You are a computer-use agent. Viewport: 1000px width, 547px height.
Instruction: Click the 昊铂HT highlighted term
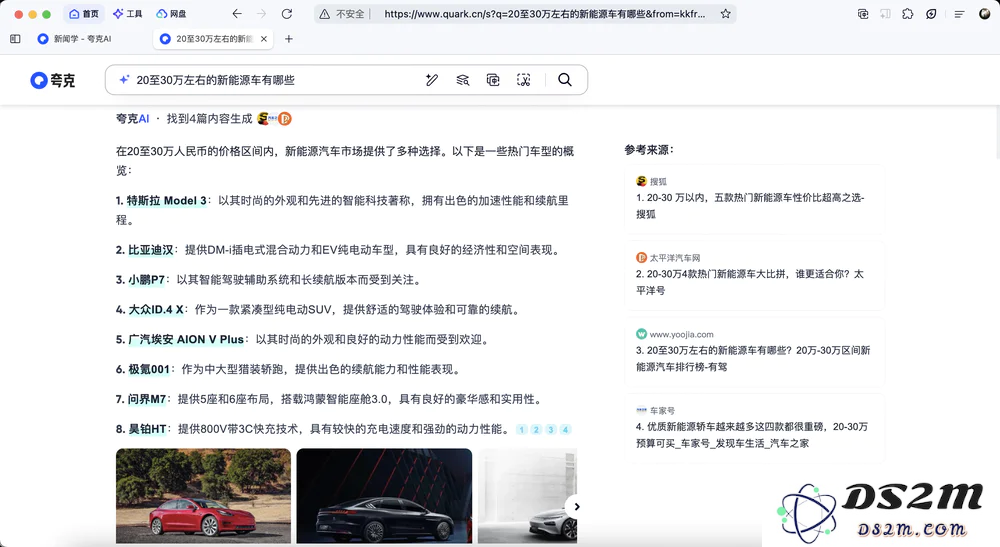coord(147,429)
